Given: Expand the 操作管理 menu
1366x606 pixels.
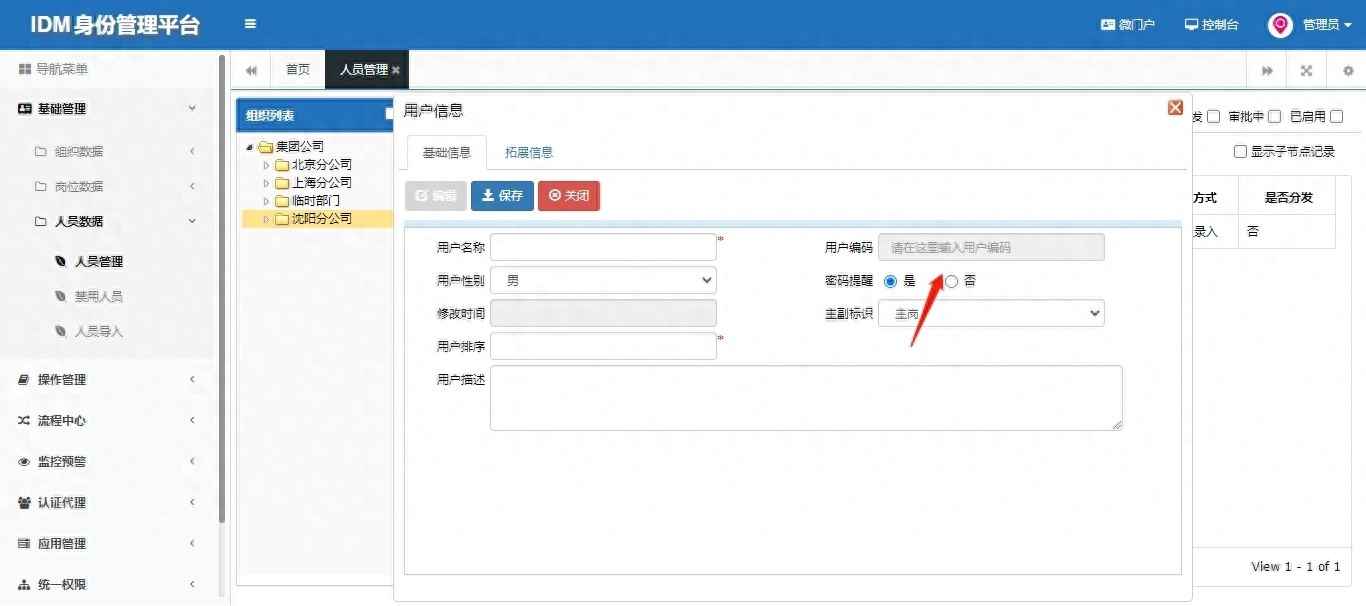Looking at the screenshot, I should [108, 380].
